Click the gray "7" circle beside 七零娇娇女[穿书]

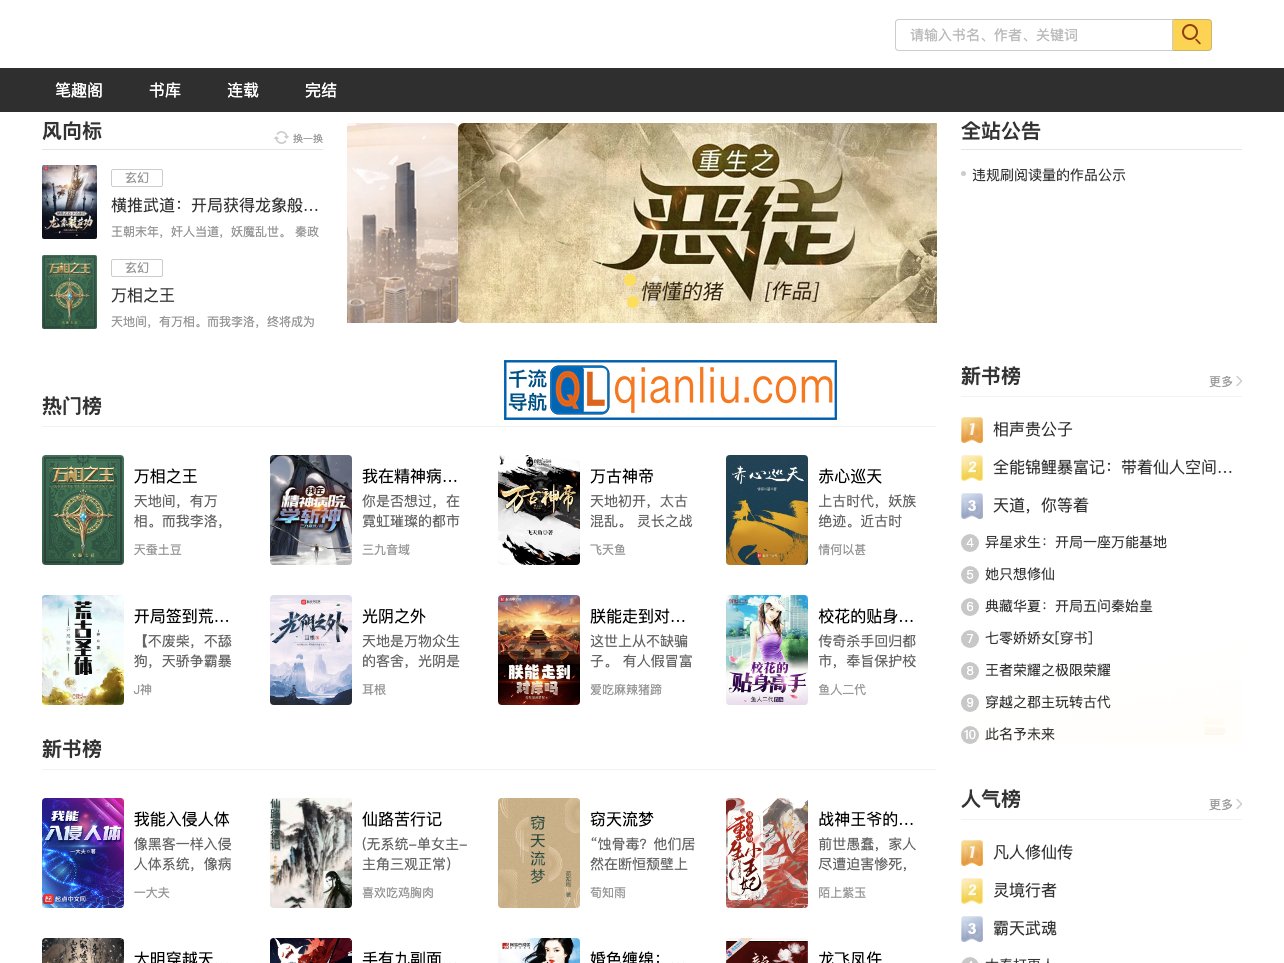click(x=970, y=638)
